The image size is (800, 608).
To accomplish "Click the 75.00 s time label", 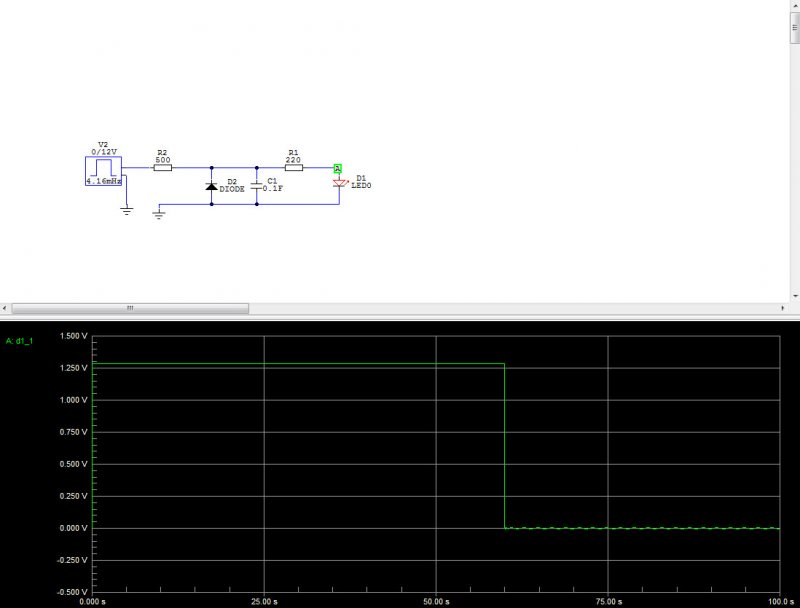I will coord(608,602).
